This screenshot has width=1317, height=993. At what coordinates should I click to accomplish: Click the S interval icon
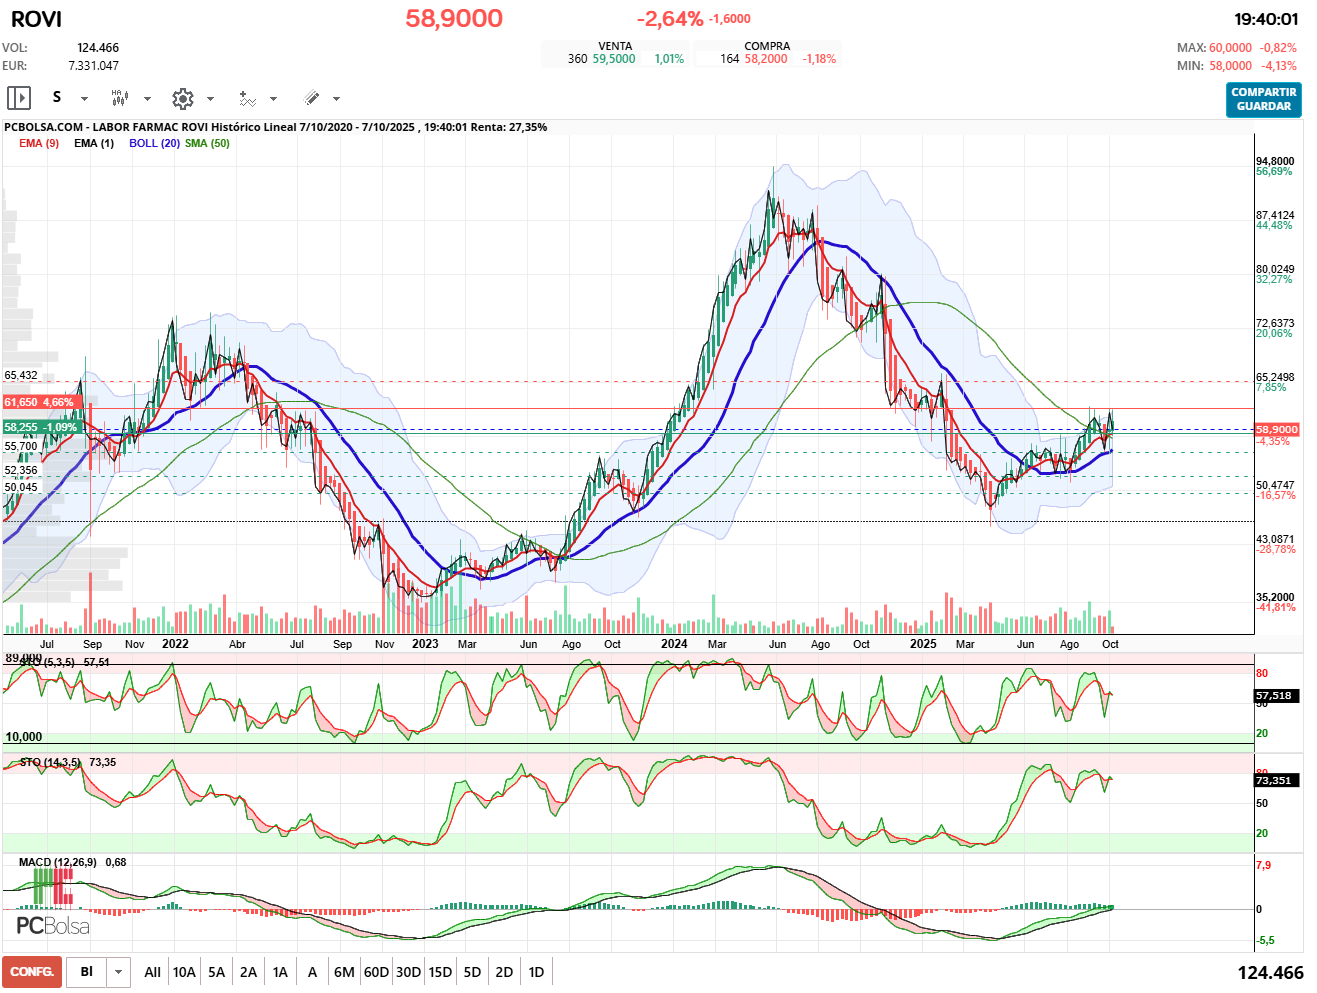coord(57,98)
